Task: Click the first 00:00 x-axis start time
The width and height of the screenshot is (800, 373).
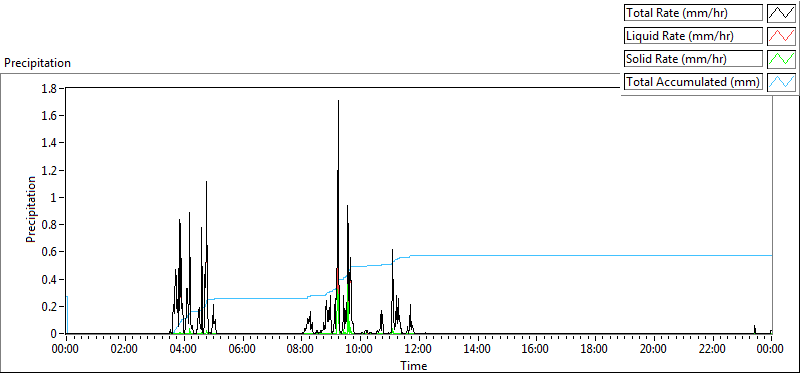Action: [66, 349]
